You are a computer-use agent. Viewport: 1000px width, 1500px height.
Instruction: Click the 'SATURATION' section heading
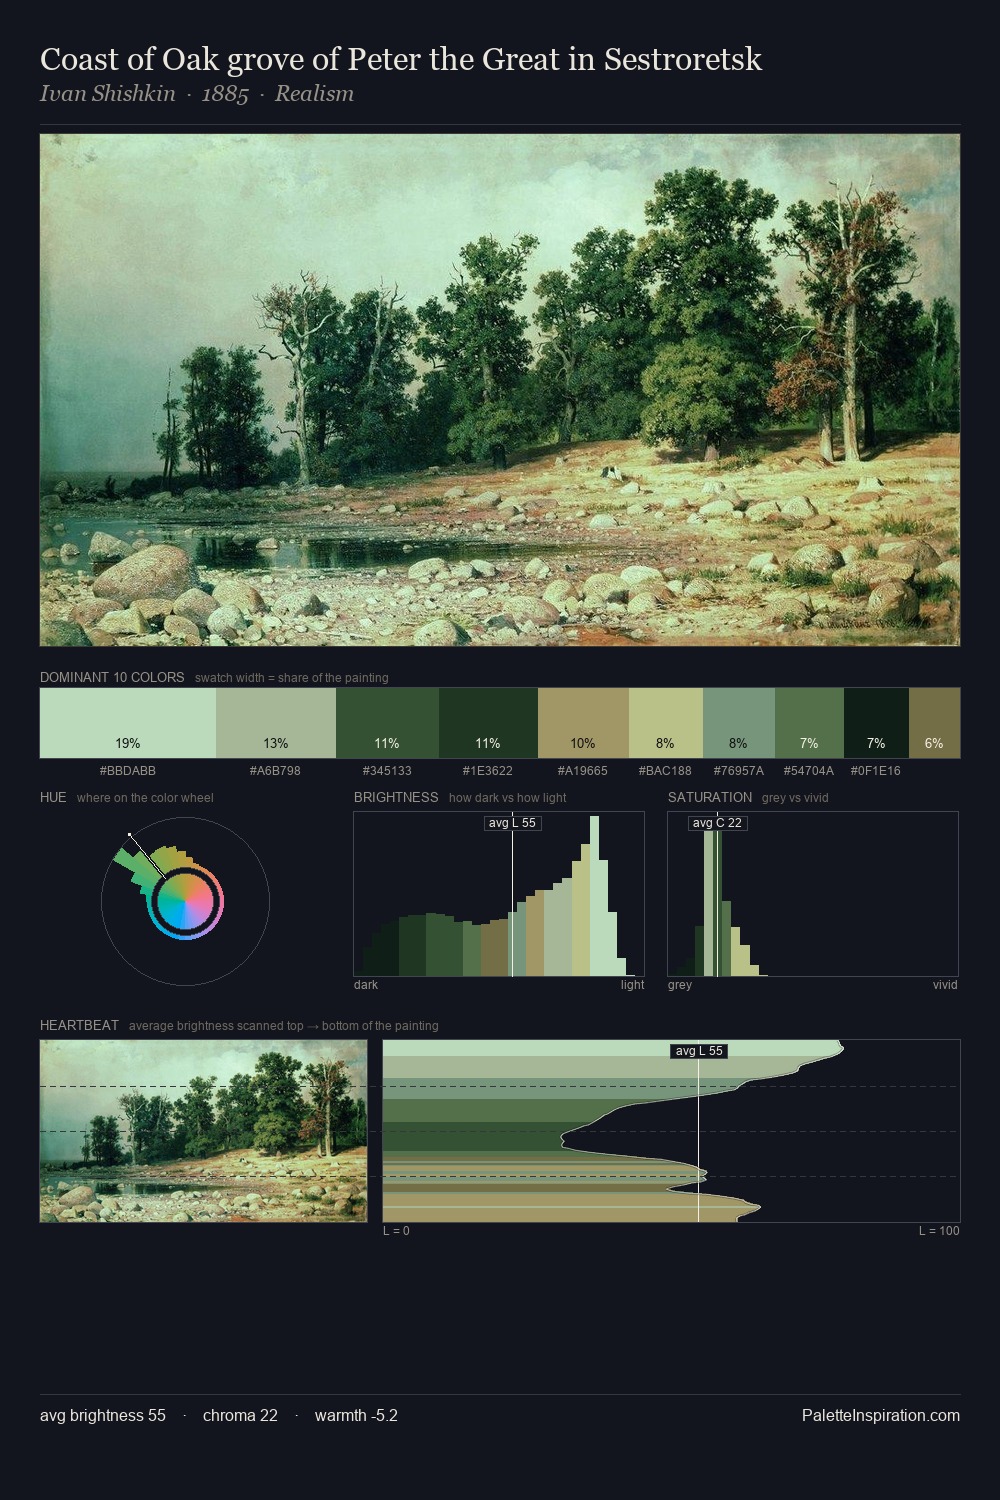(x=710, y=798)
